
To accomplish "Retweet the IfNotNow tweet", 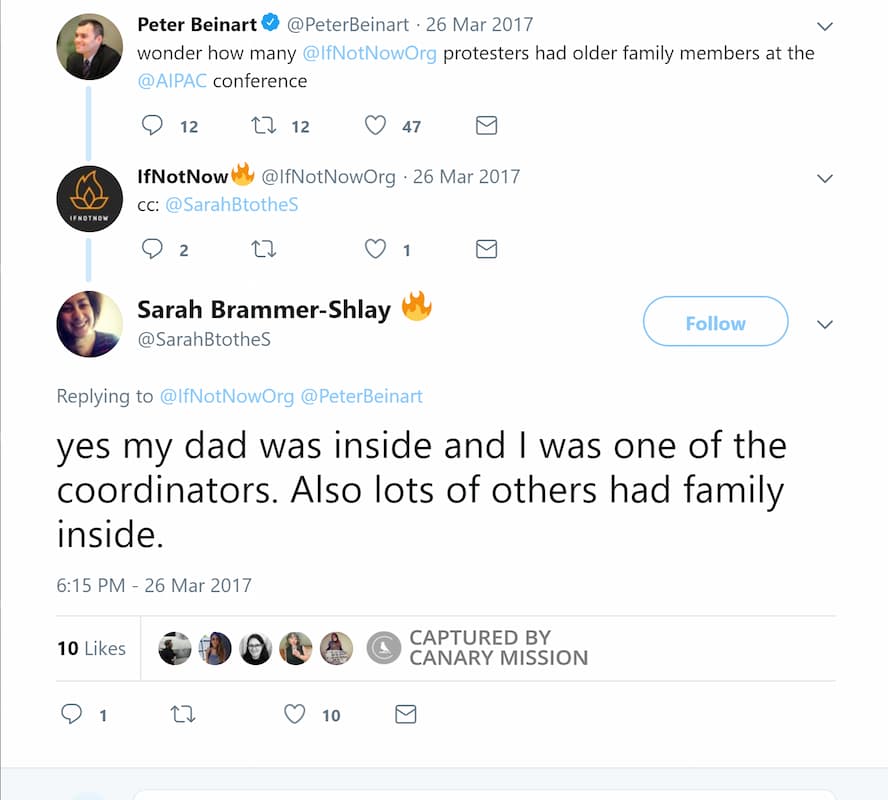I will (263, 249).
